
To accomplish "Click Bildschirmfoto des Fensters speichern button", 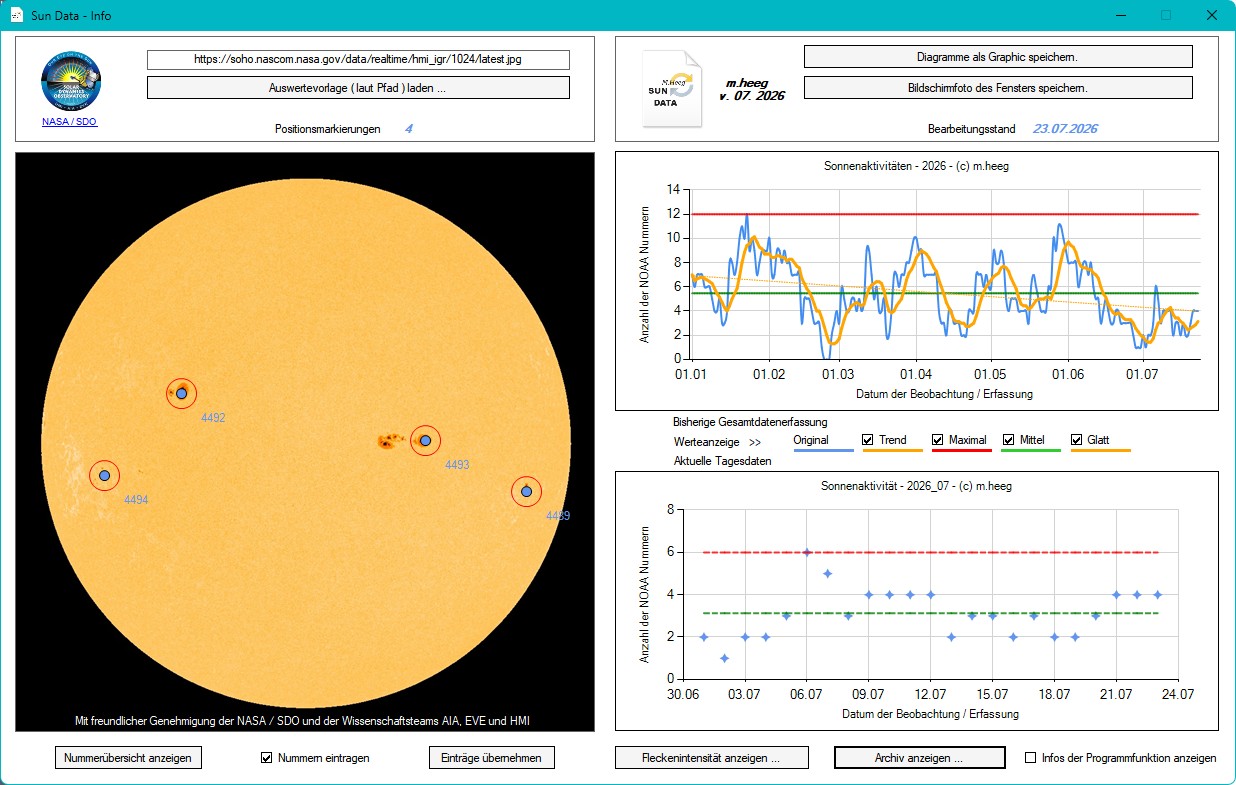I will pyautogui.click(x=998, y=88).
